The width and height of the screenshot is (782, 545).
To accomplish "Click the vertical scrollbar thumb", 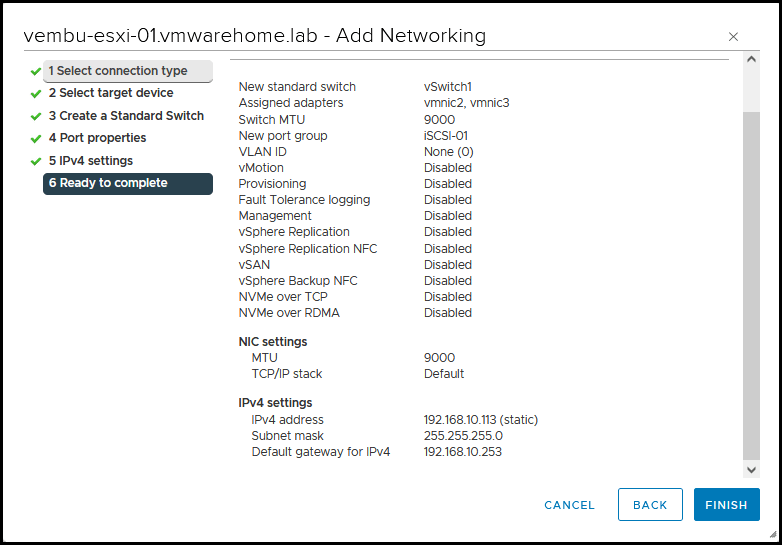I will pos(752,286).
